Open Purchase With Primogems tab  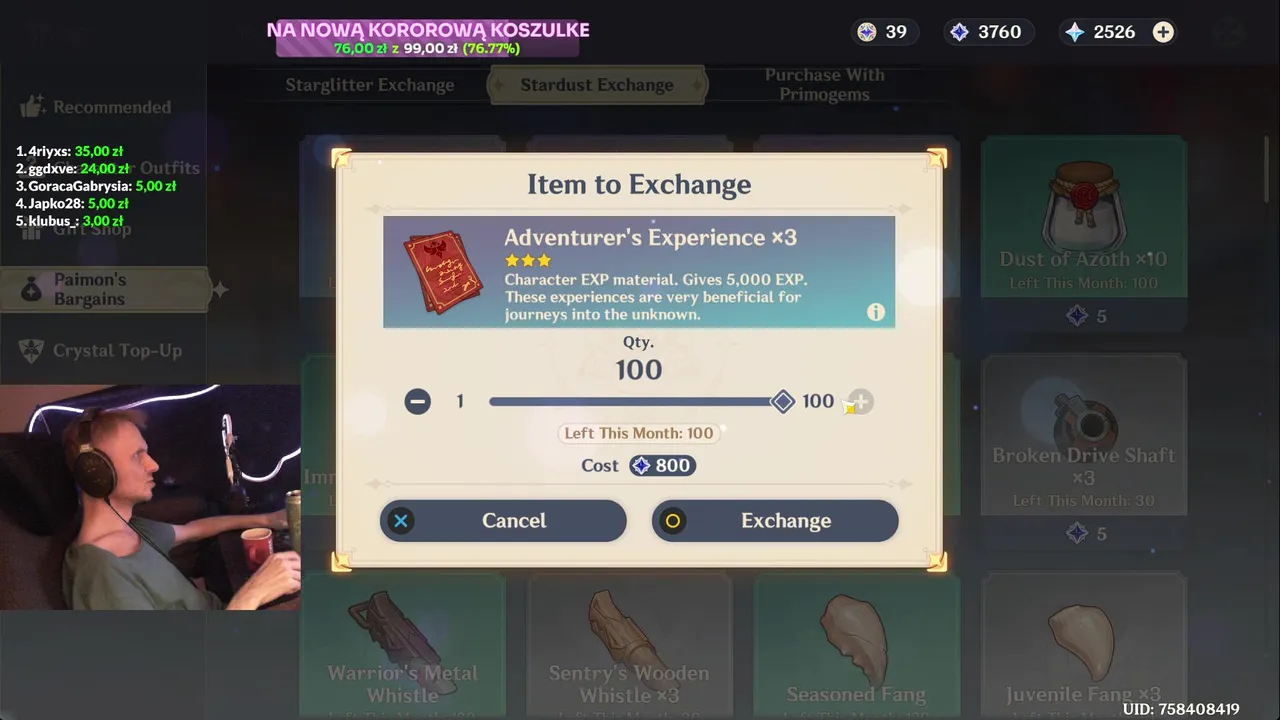(825, 85)
